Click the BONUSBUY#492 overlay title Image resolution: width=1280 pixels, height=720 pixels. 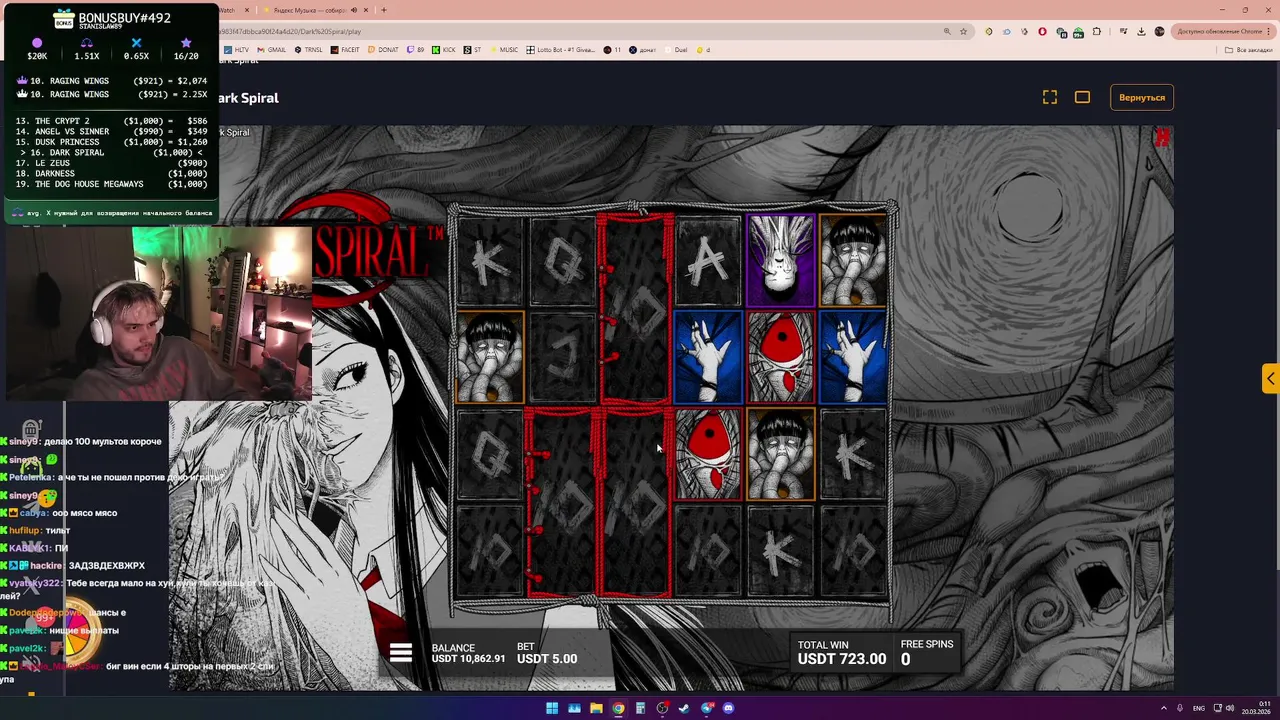coord(125,18)
